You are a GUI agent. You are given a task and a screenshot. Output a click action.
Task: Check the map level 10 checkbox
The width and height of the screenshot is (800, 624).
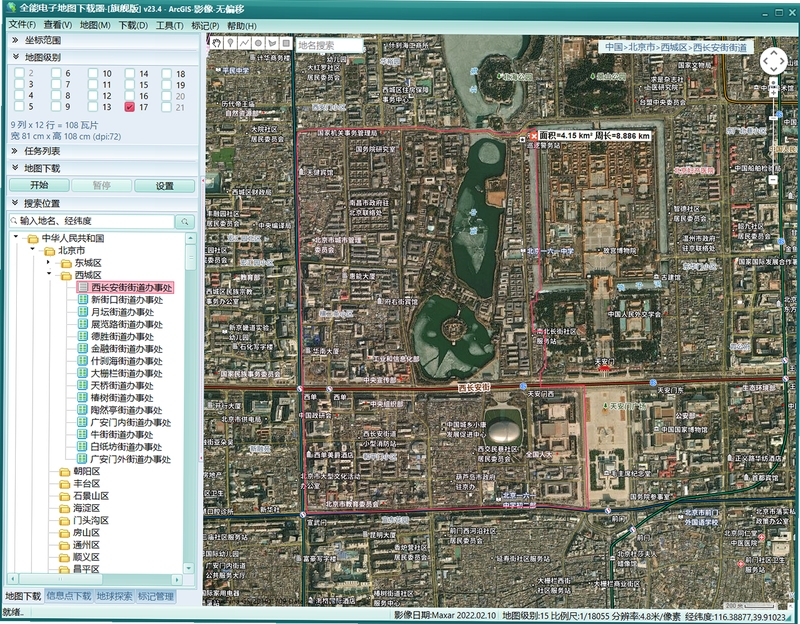(x=93, y=73)
